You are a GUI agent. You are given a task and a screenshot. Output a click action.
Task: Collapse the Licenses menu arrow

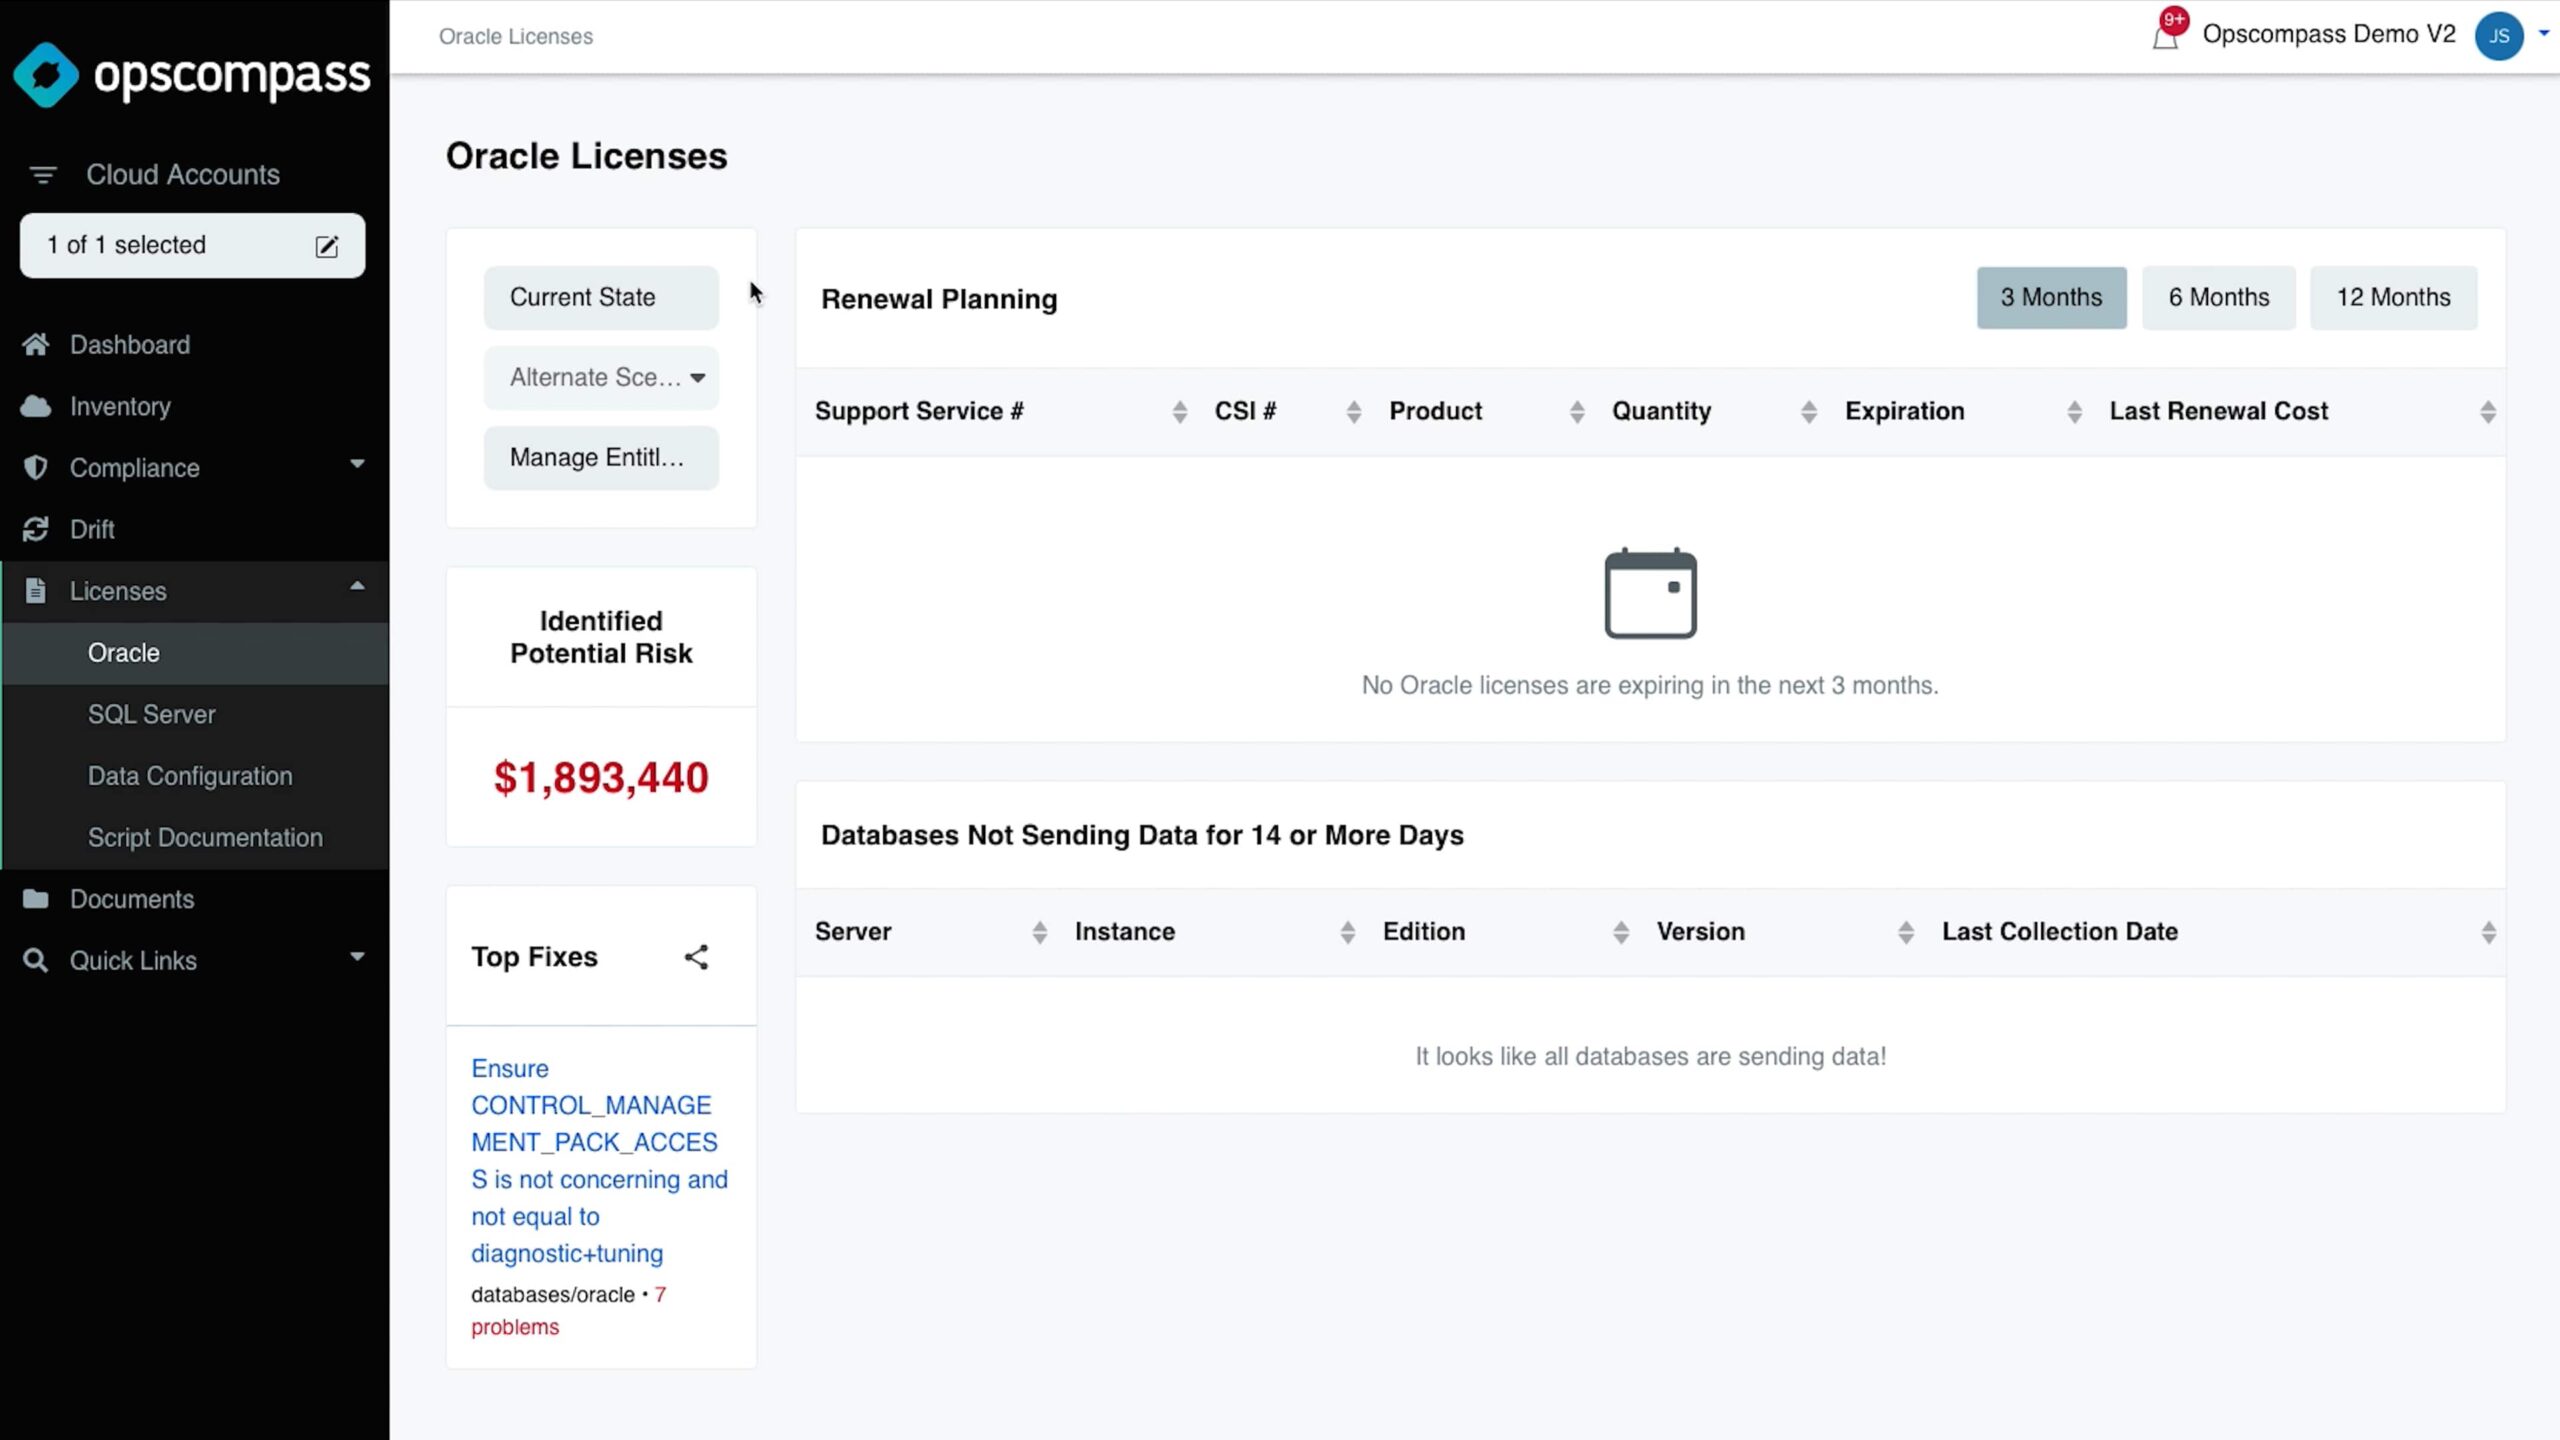(357, 586)
